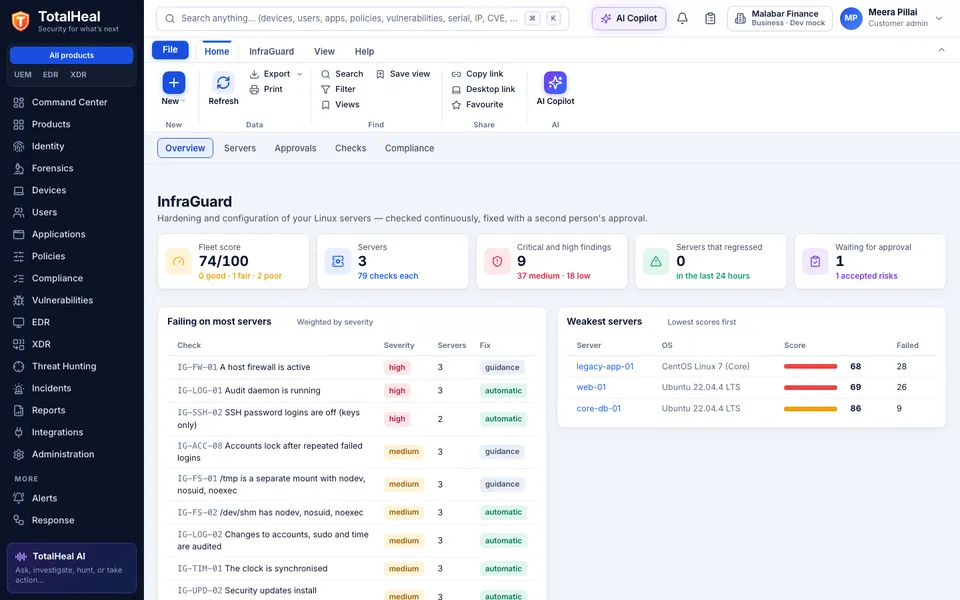Screen dimensions: 960x600
Task: Open the web-01 server link
Action: point(591,388)
